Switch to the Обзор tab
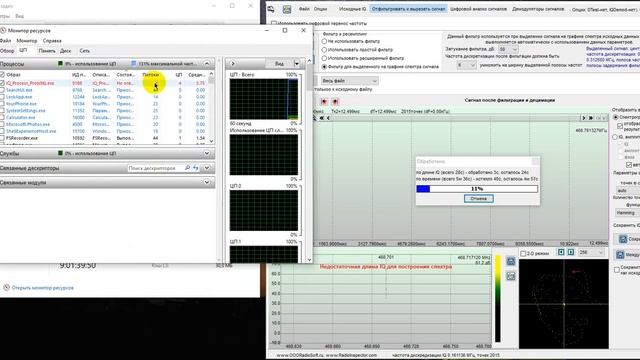 [x=7, y=51]
